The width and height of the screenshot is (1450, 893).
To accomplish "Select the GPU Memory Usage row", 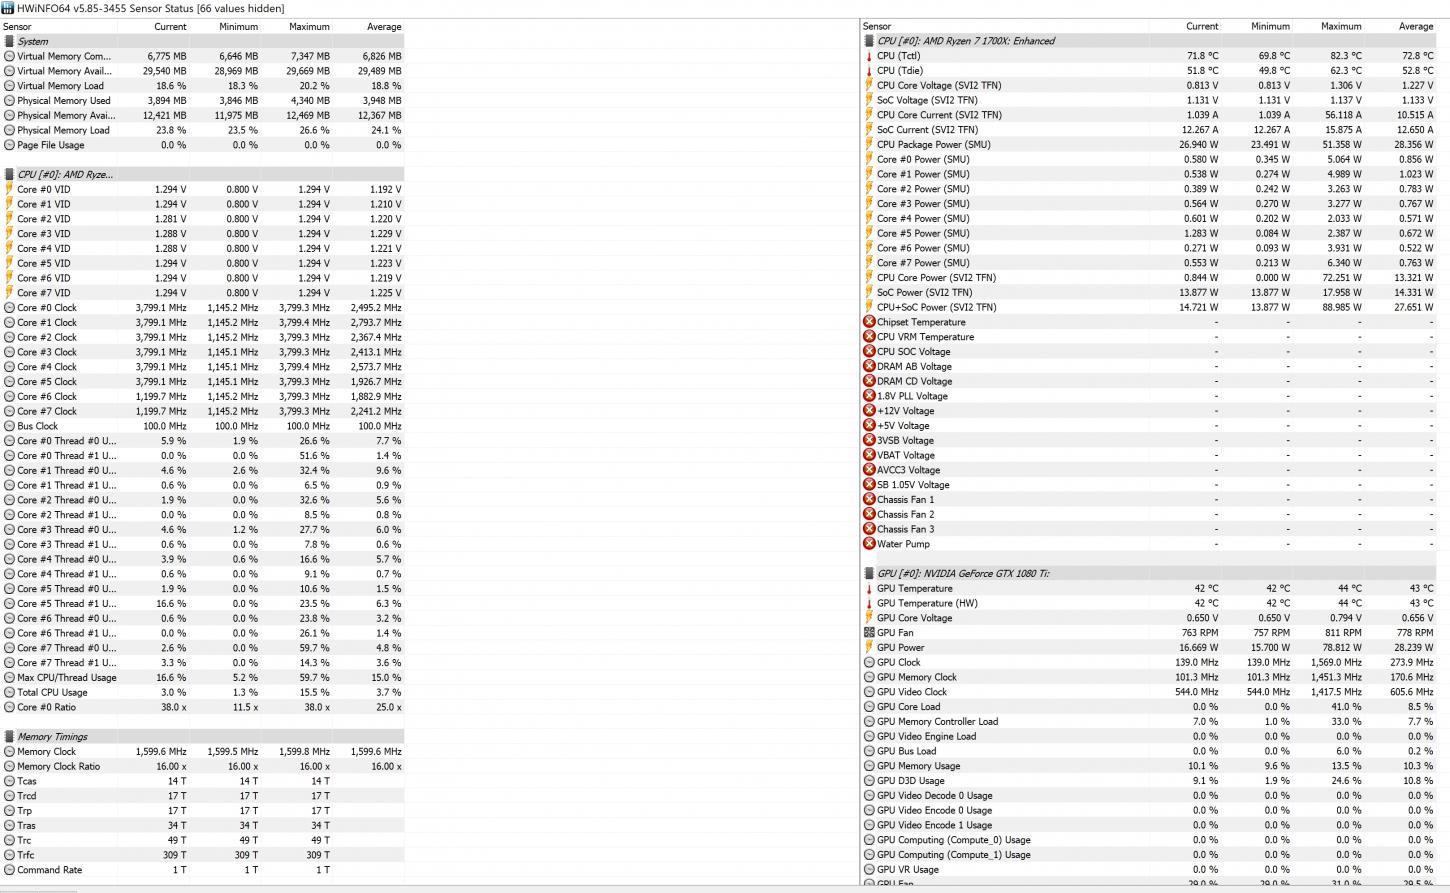I will (x=1149, y=766).
